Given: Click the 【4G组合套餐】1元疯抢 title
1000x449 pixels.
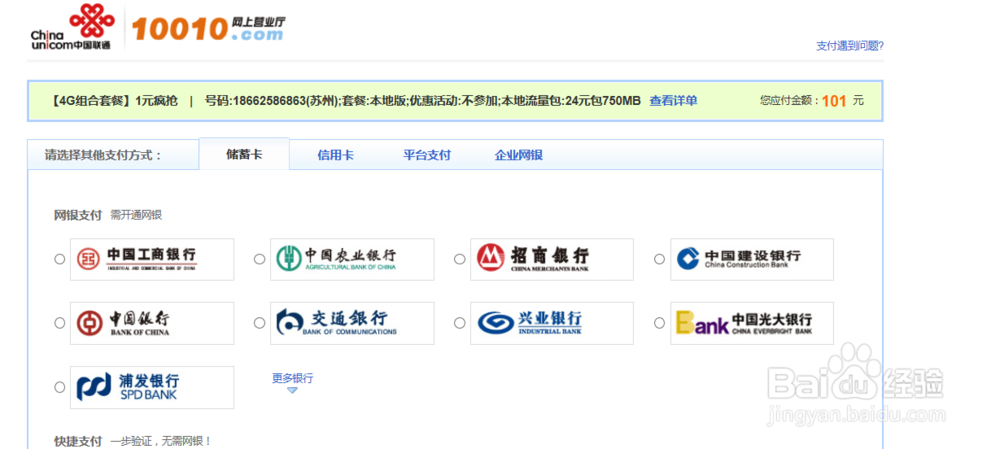Looking at the screenshot, I should [114, 101].
